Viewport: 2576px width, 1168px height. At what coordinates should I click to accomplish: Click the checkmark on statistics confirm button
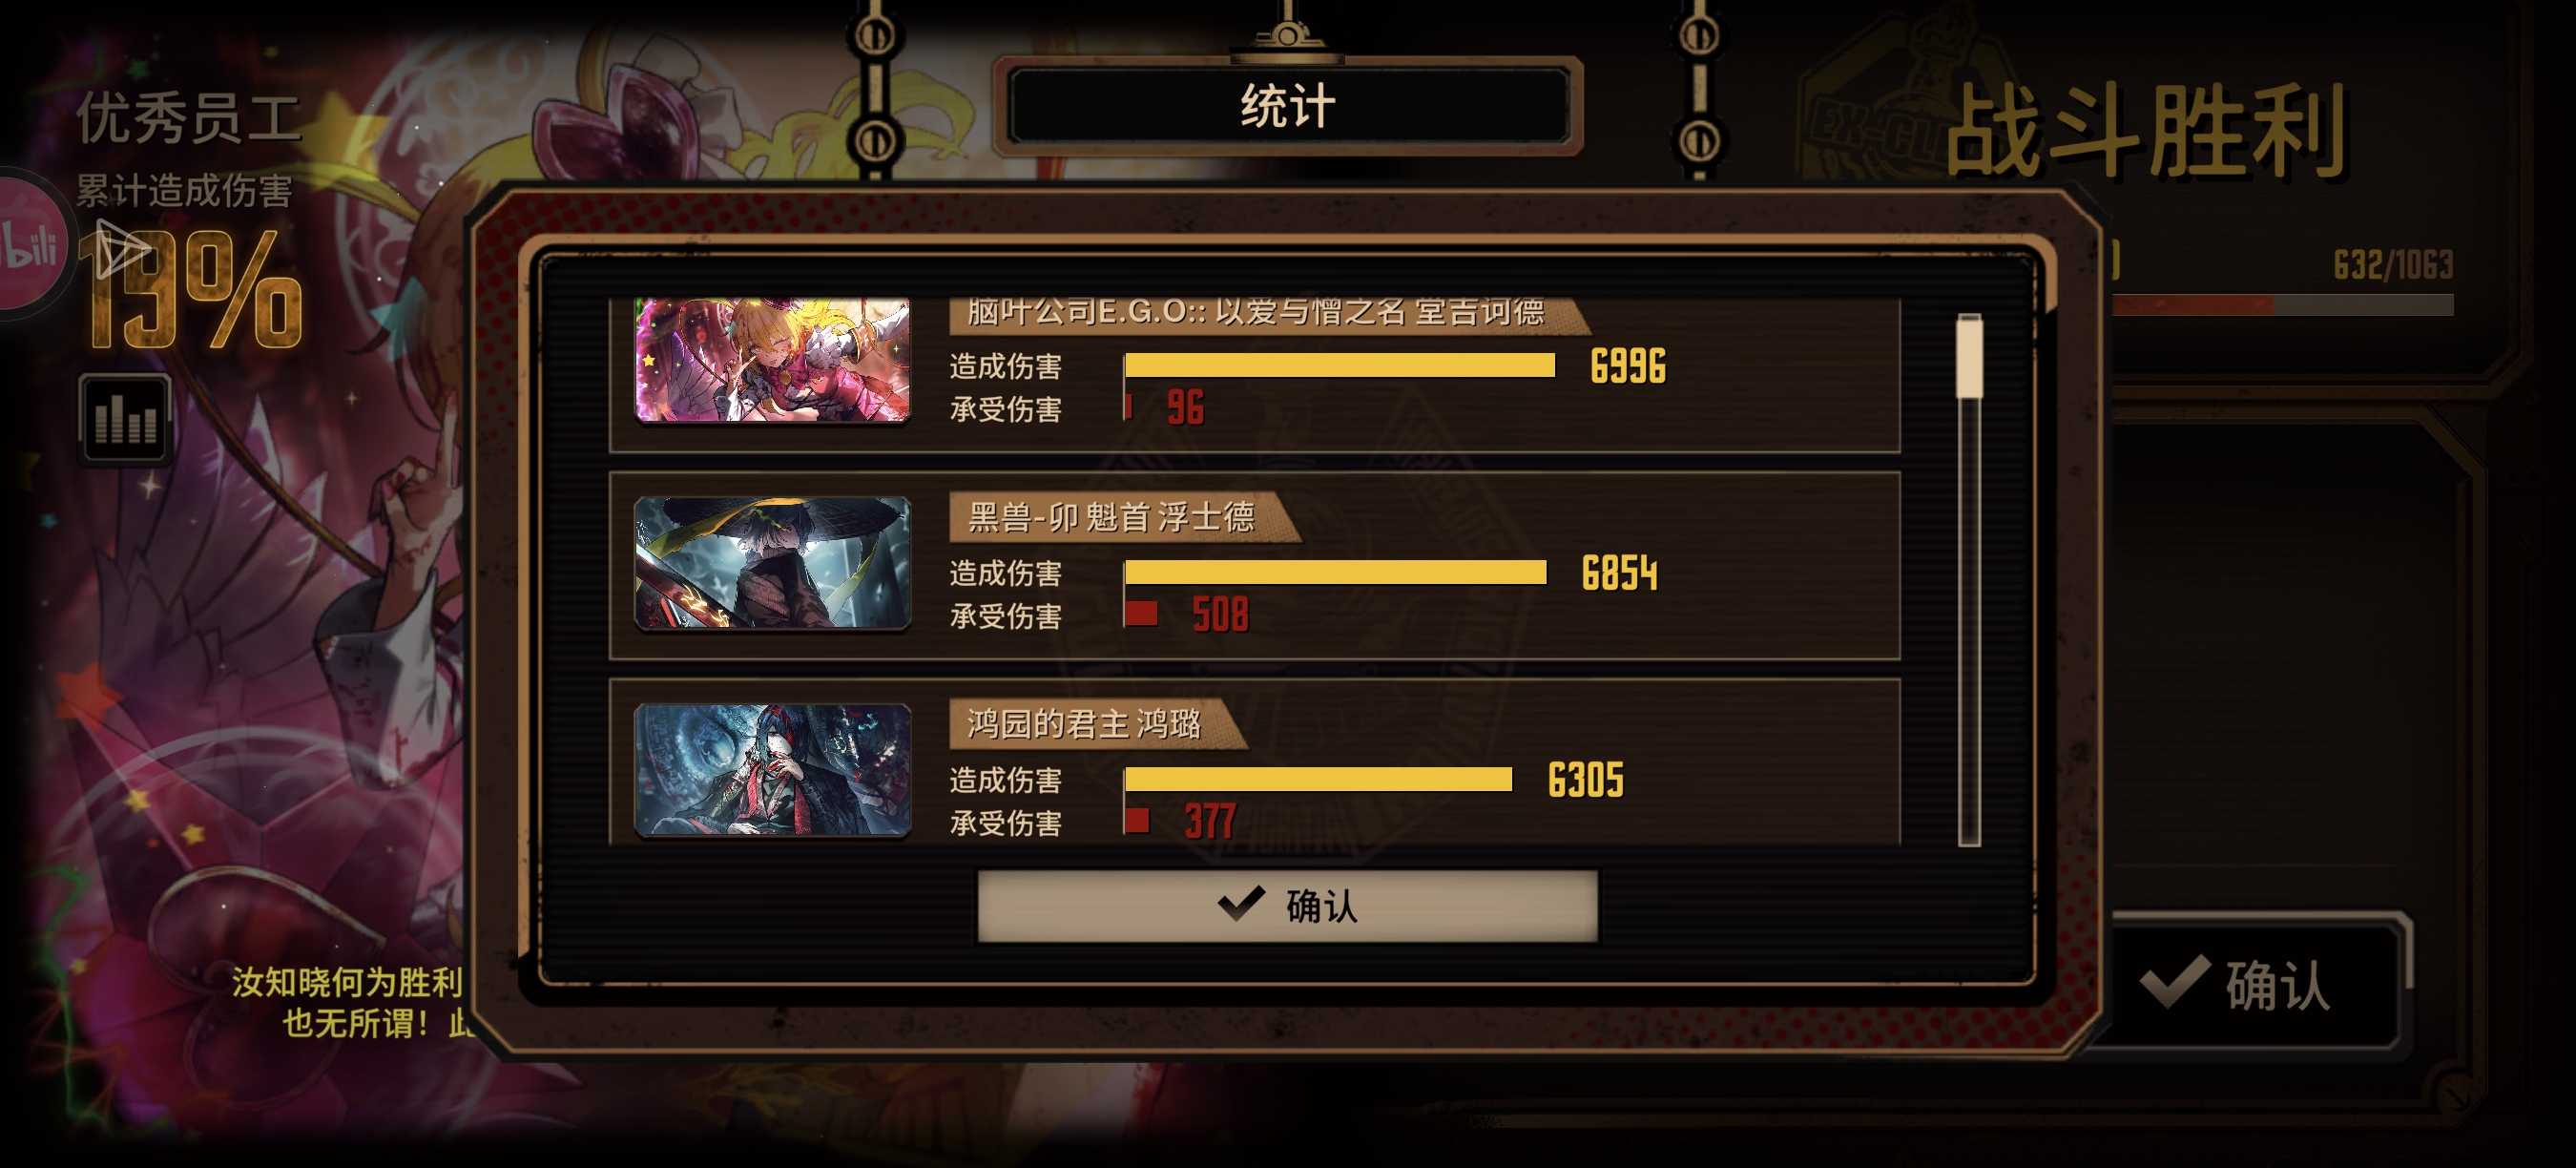1241,904
